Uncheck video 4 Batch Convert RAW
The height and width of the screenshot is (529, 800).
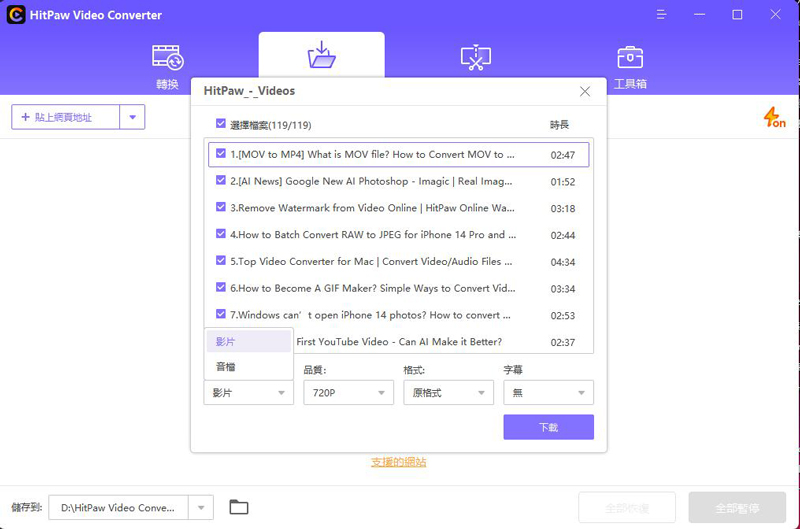[x=220, y=234]
